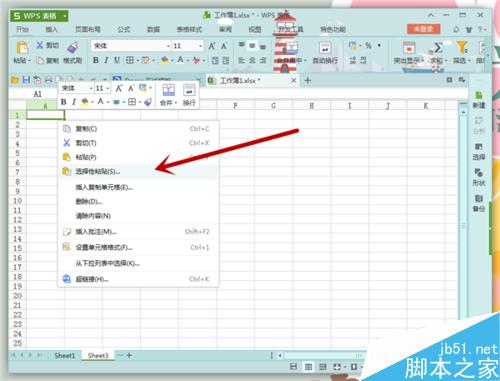
Task: Click the 选择 icon in right sidebar
Action: click(x=479, y=147)
